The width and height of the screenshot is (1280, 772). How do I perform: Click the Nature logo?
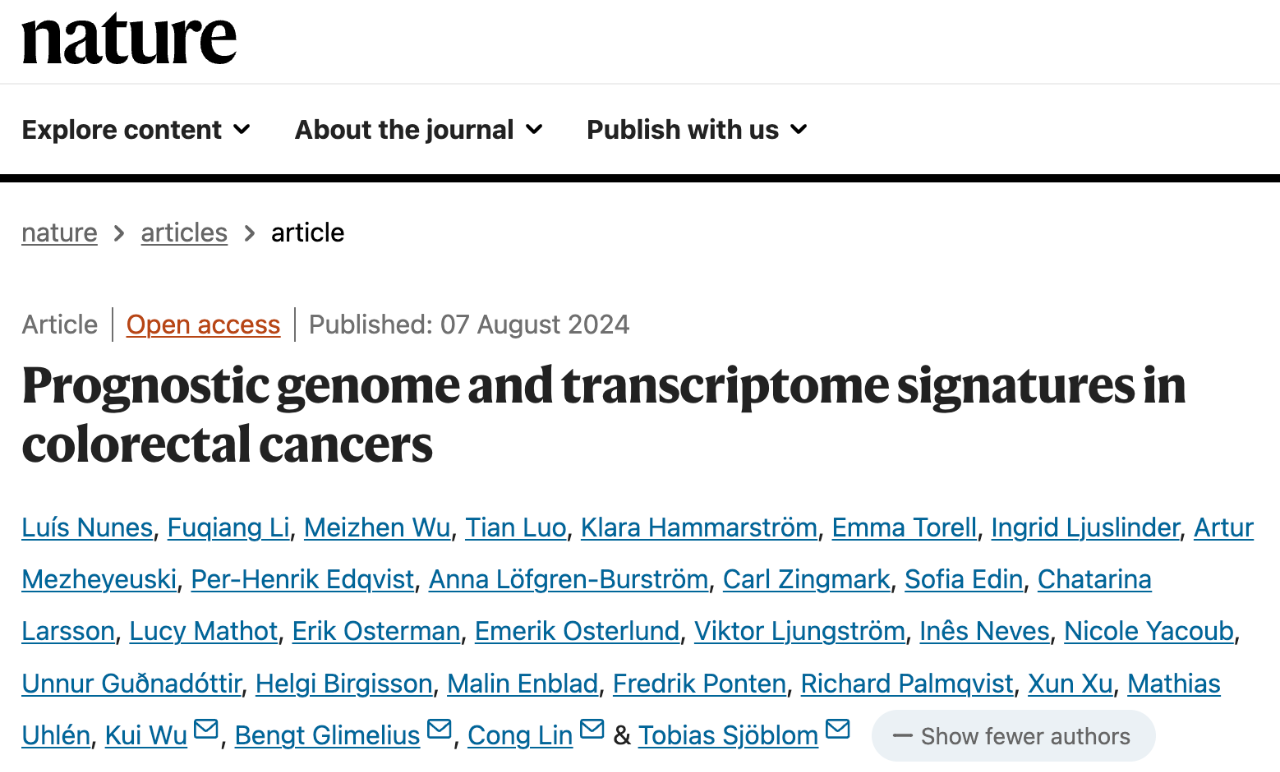pyautogui.click(x=129, y=39)
